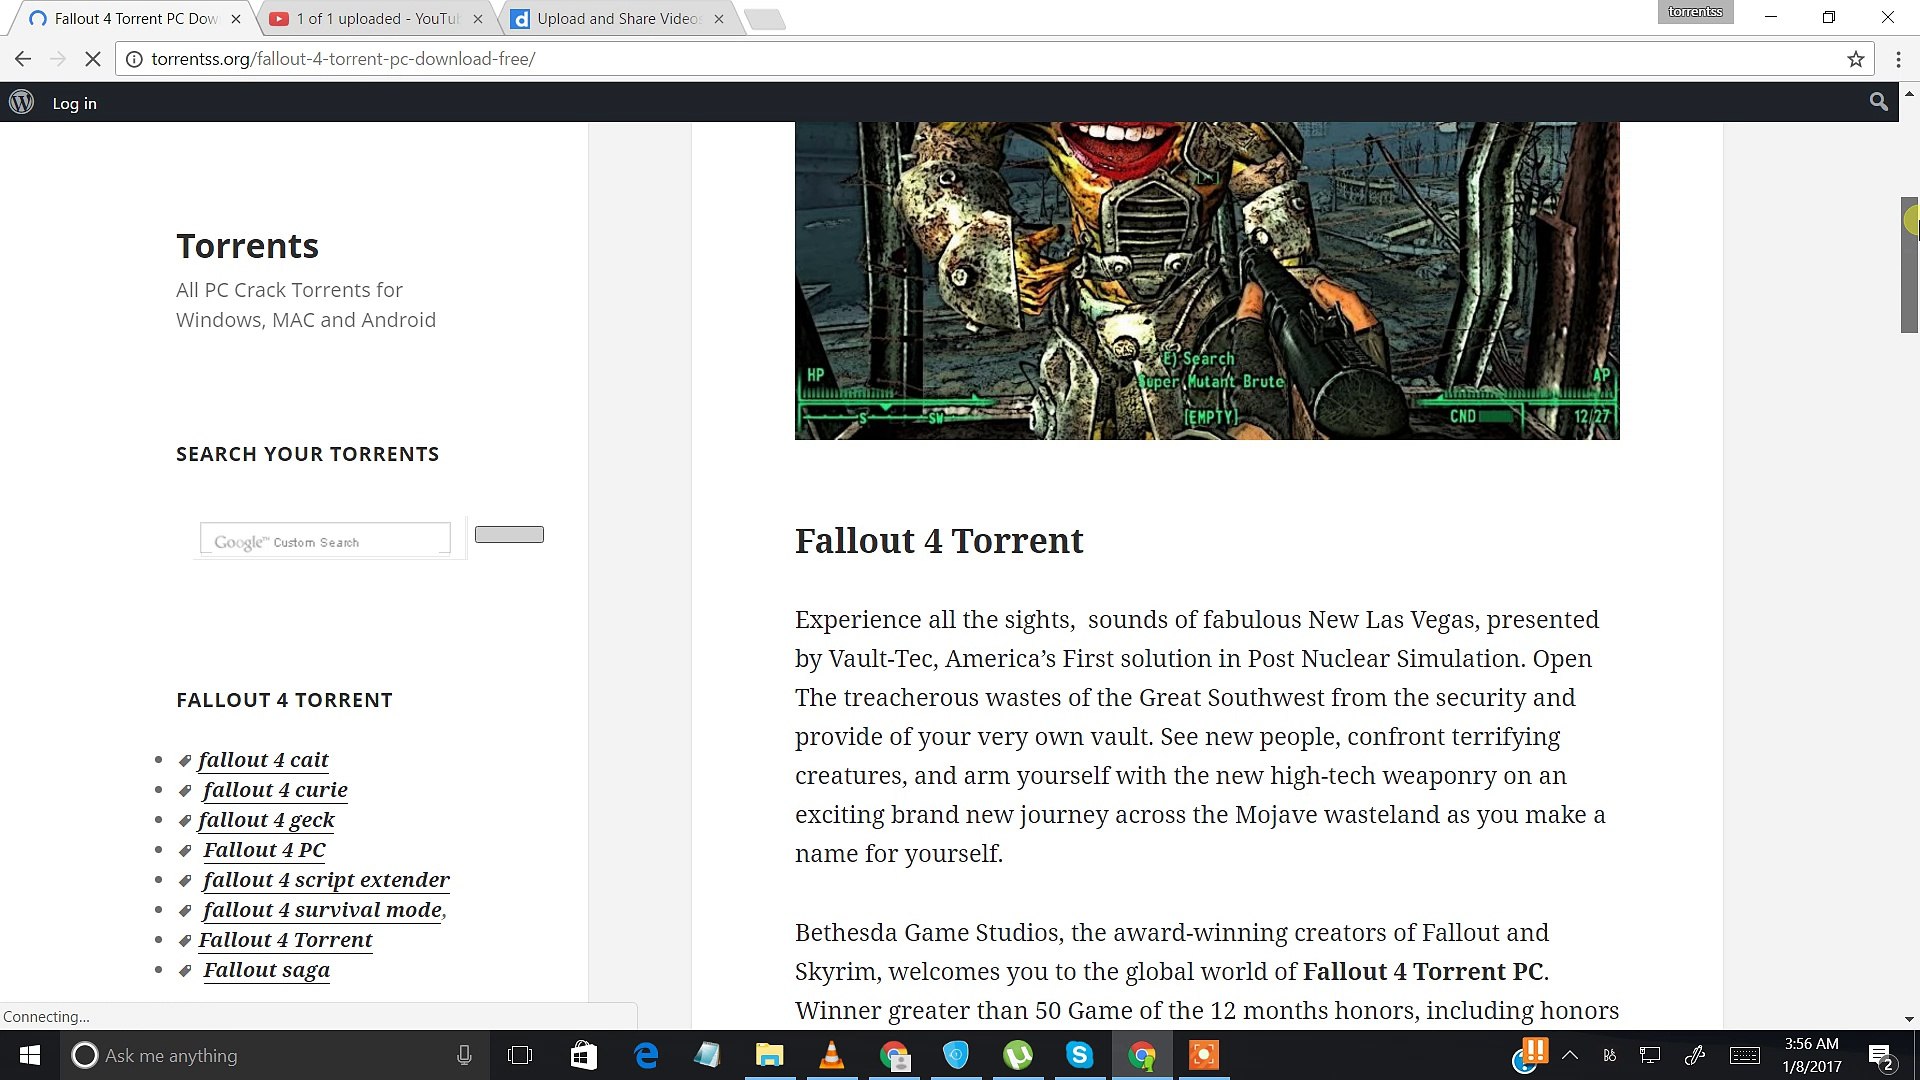Open Microsoft Edge from taskbar
The width and height of the screenshot is (1920, 1080).
pos(646,1055)
